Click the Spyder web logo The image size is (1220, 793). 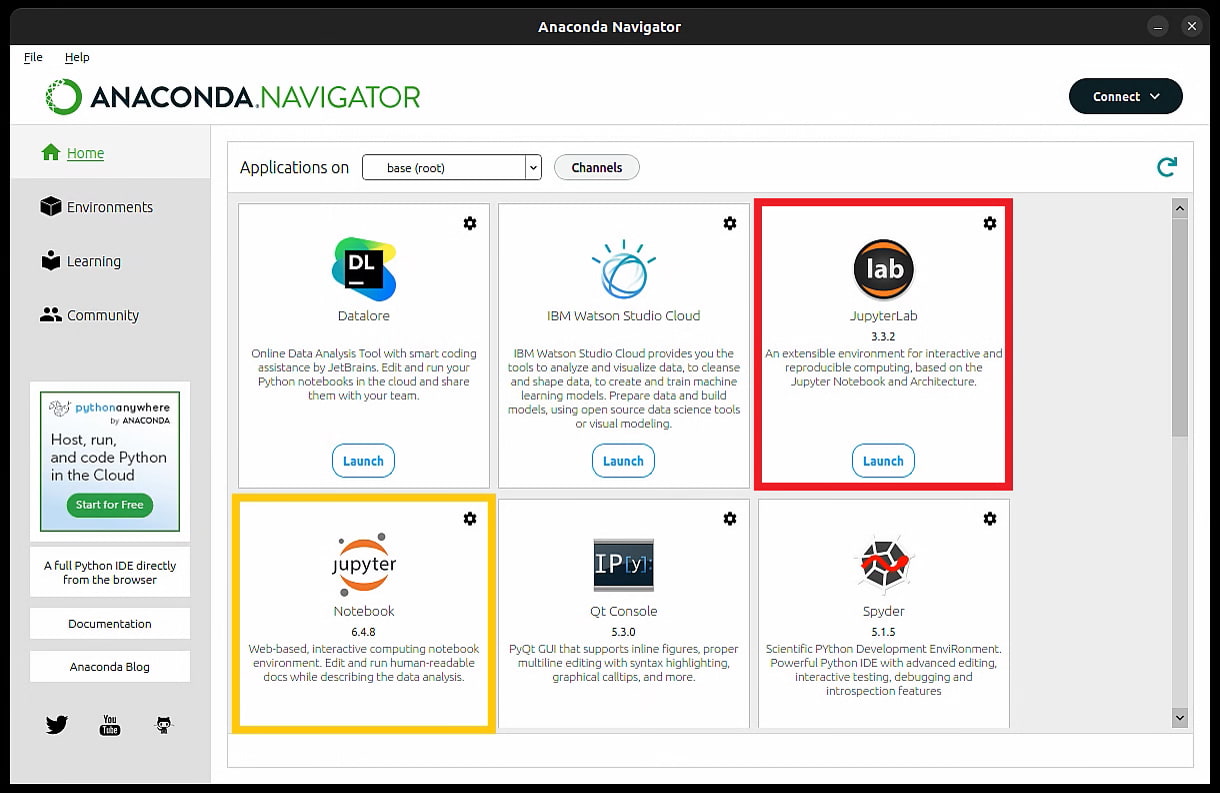[884, 565]
